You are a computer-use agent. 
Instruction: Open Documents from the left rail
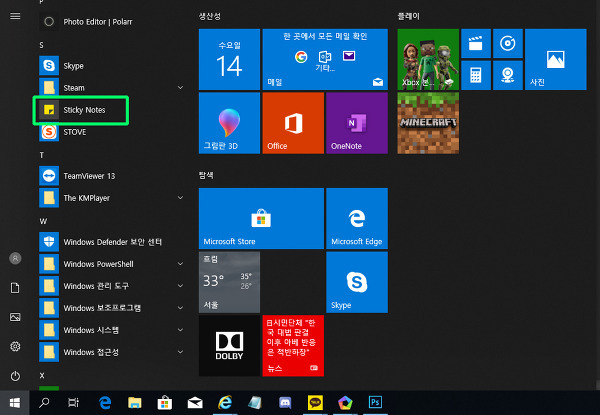15,288
